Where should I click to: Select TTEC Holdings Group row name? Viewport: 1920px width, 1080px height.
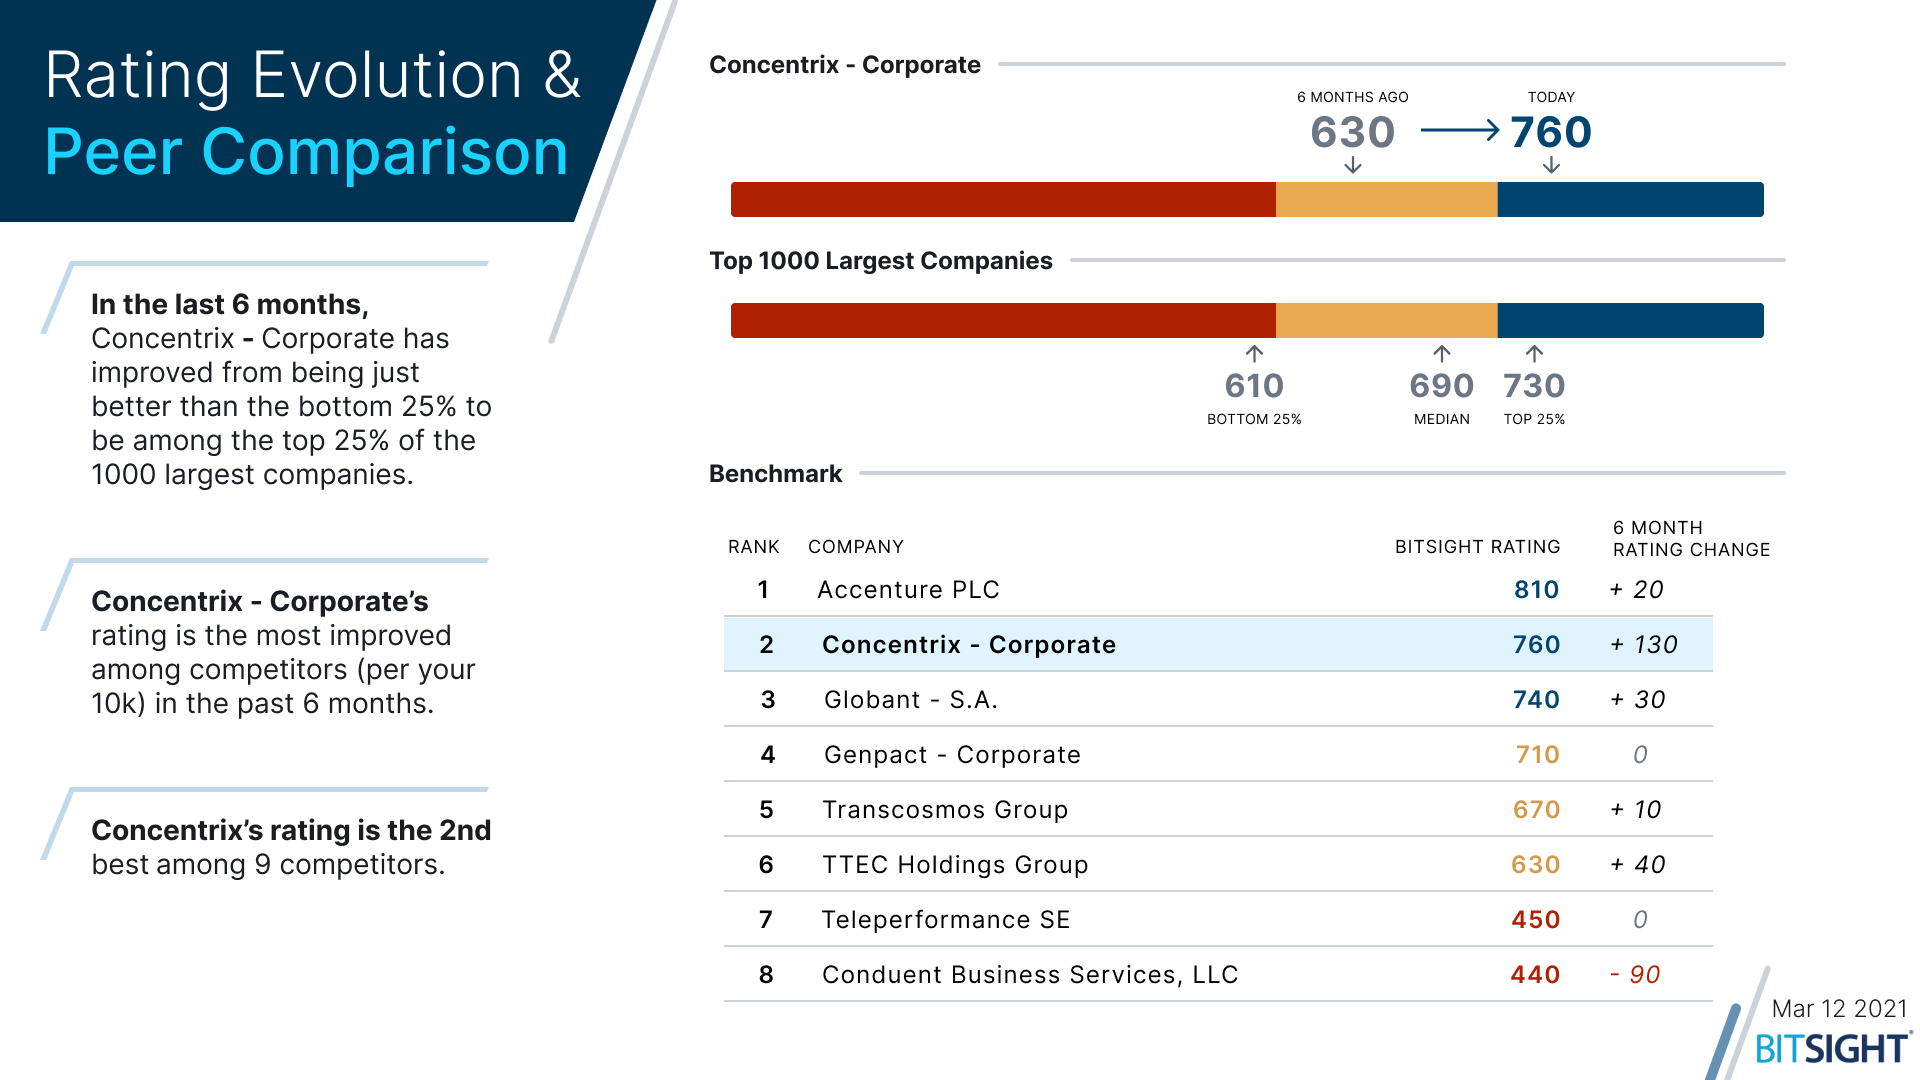tap(955, 865)
